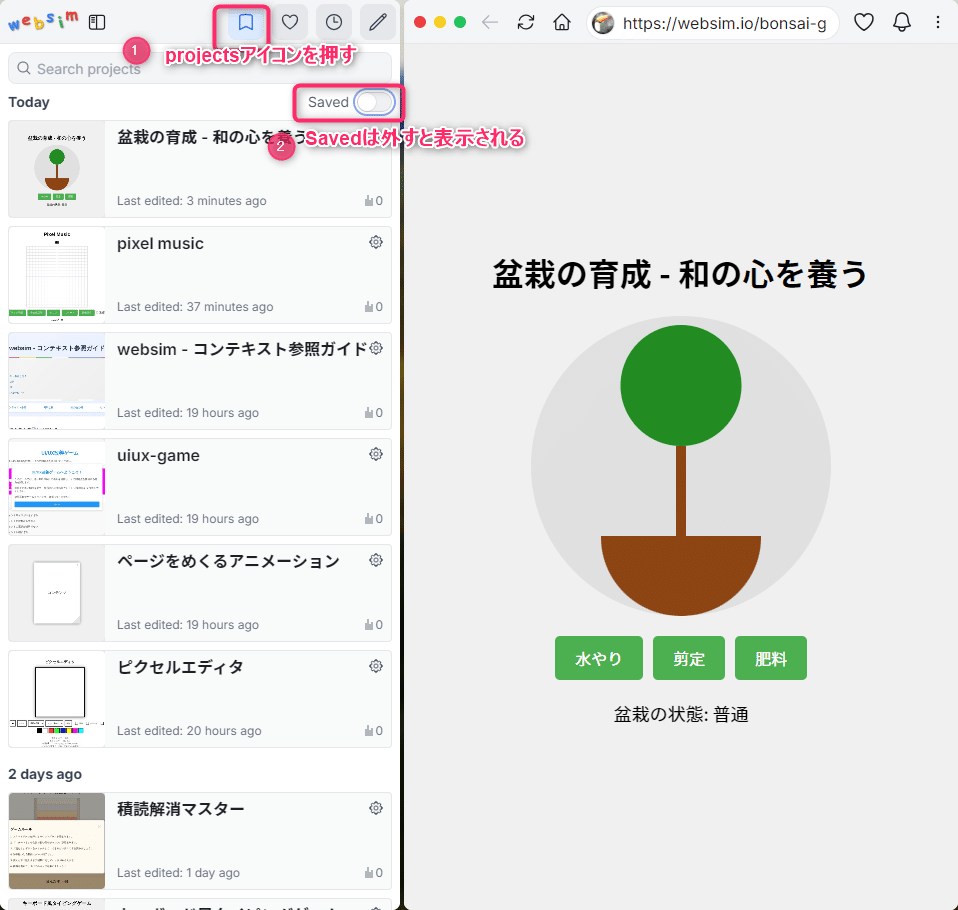The image size is (958, 910).
Task: Click the brown bonsai pot
Action: pos(681,574)
